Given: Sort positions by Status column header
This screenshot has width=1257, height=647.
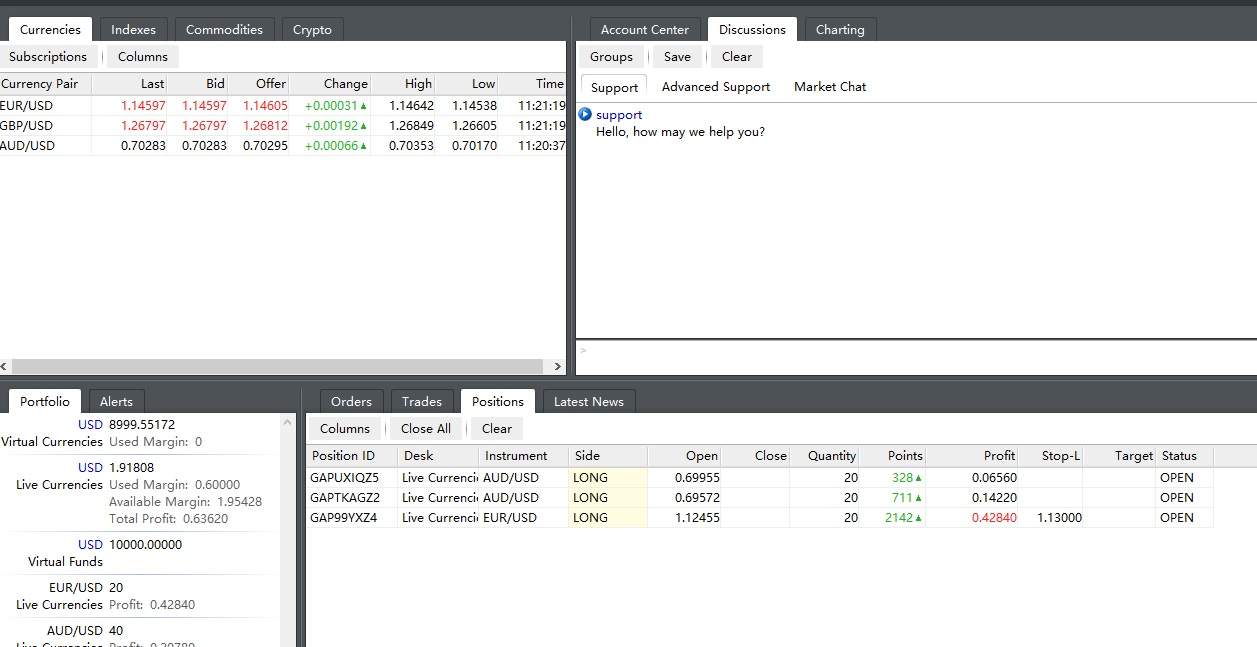Looking at the screenshot, I should tap(1185, 456).
